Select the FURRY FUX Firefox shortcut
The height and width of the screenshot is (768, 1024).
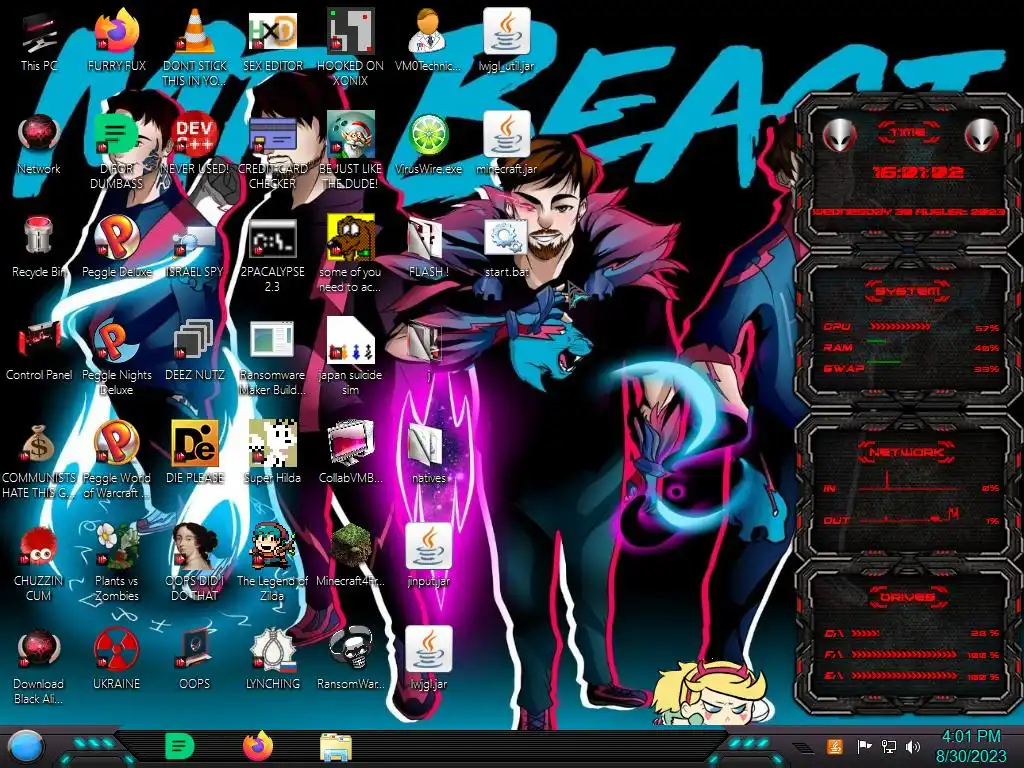click(117, 33)
